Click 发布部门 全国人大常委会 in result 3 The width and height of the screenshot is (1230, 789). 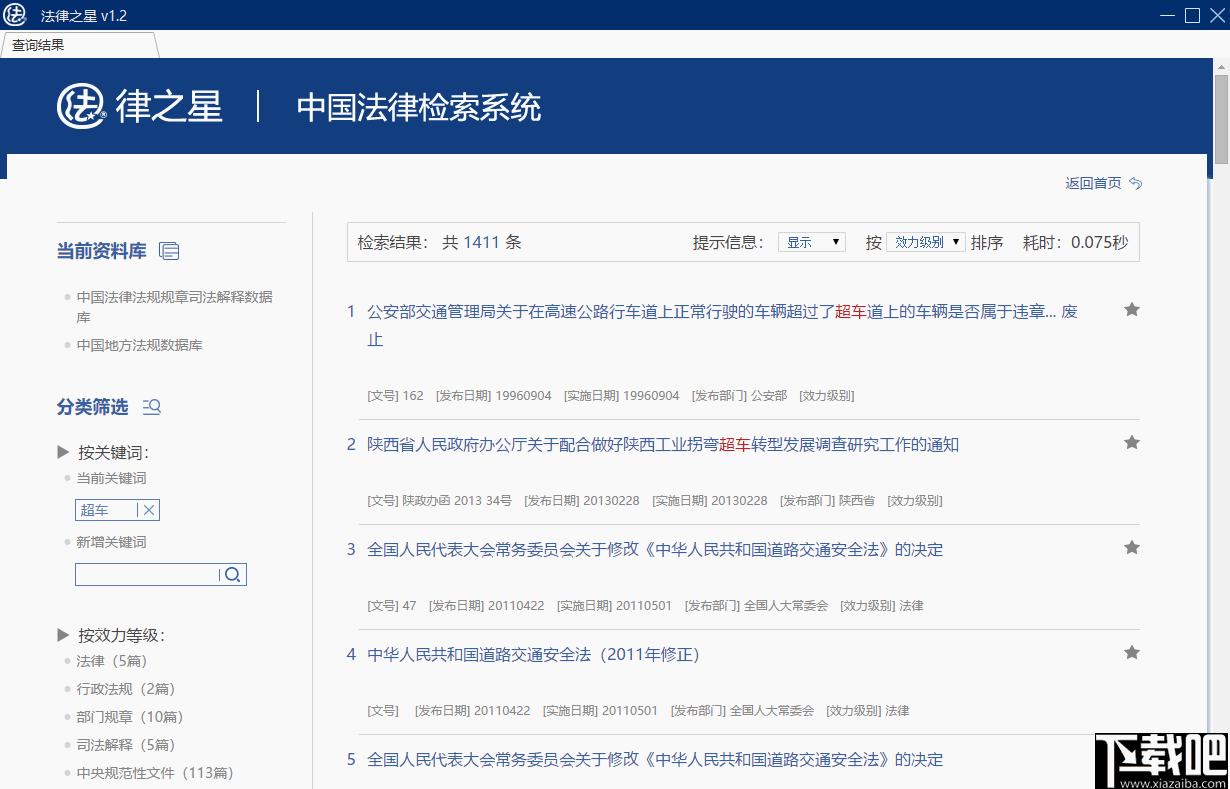tap(756, 605)
